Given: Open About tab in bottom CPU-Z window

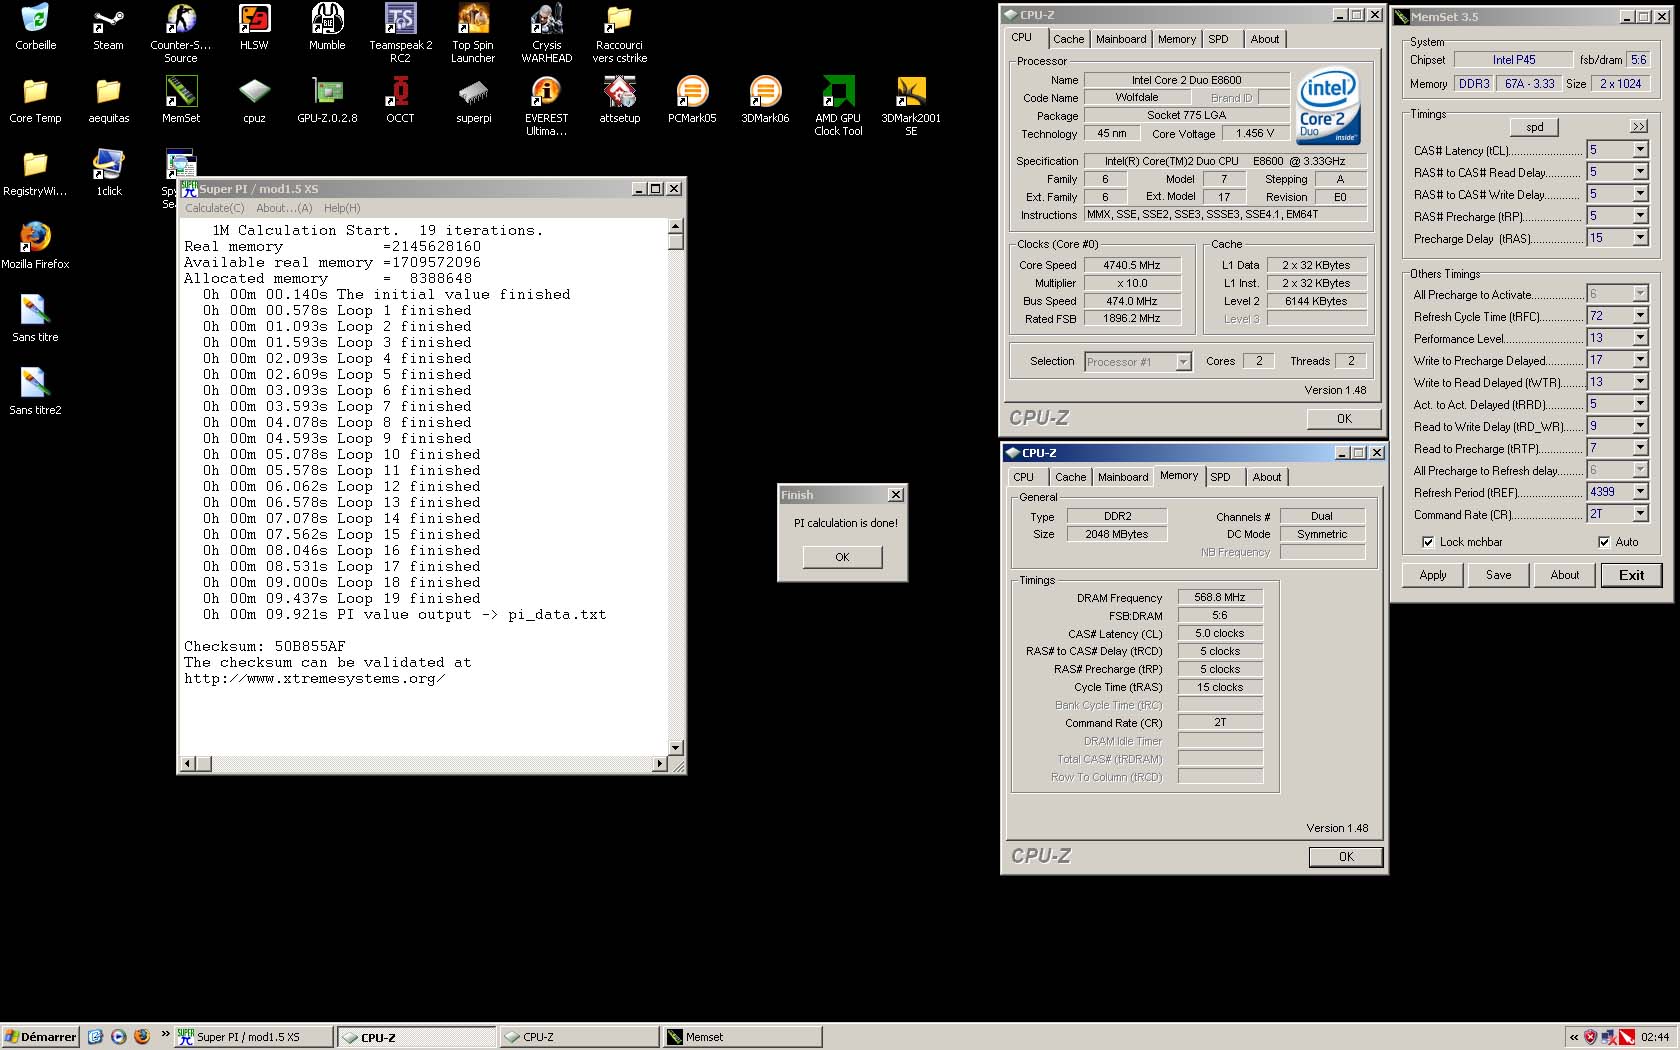Looking at the screenshot, I should click(x=1267, y=477).
